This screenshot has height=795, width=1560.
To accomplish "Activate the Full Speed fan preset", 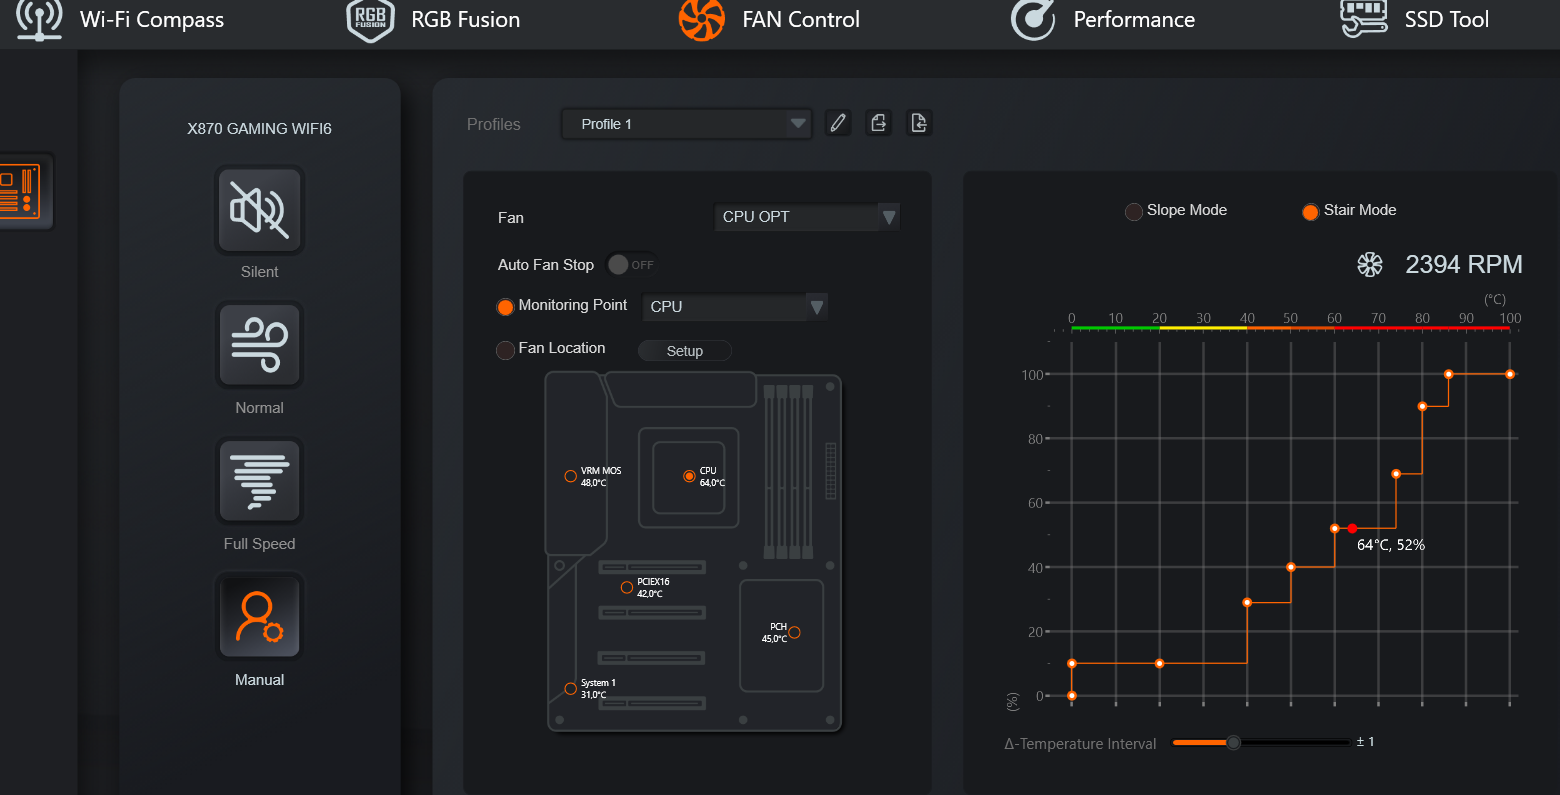I will [x=259, y=482].
